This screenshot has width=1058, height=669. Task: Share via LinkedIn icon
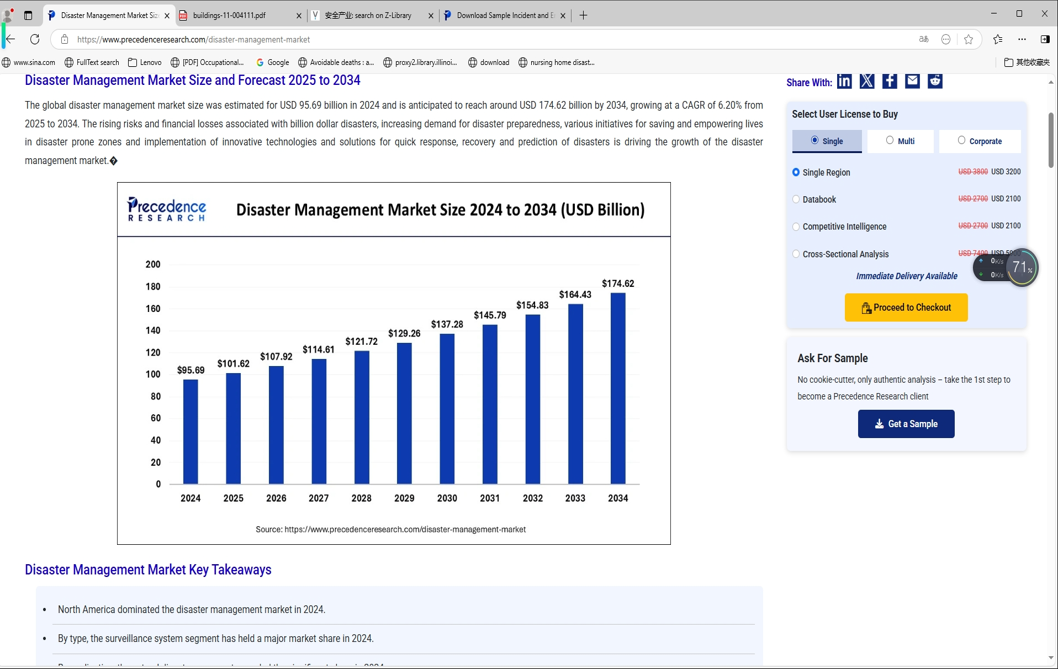tap(844, 82)
